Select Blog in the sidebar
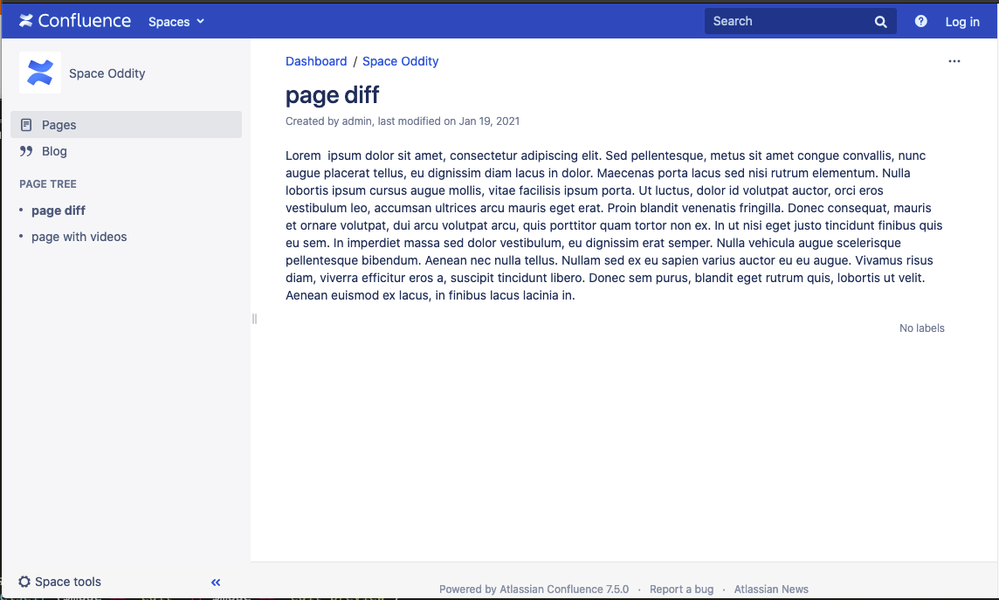The width and height of the screenshot is (999, 600). (54, 152)
